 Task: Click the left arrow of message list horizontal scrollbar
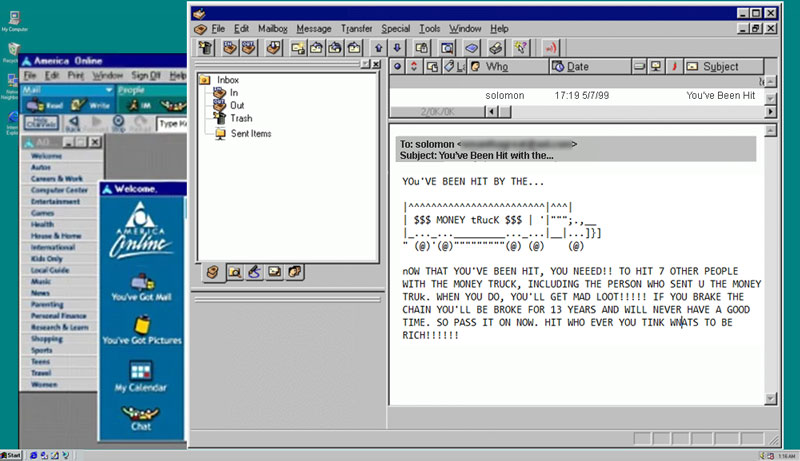(x=491, y=111)
